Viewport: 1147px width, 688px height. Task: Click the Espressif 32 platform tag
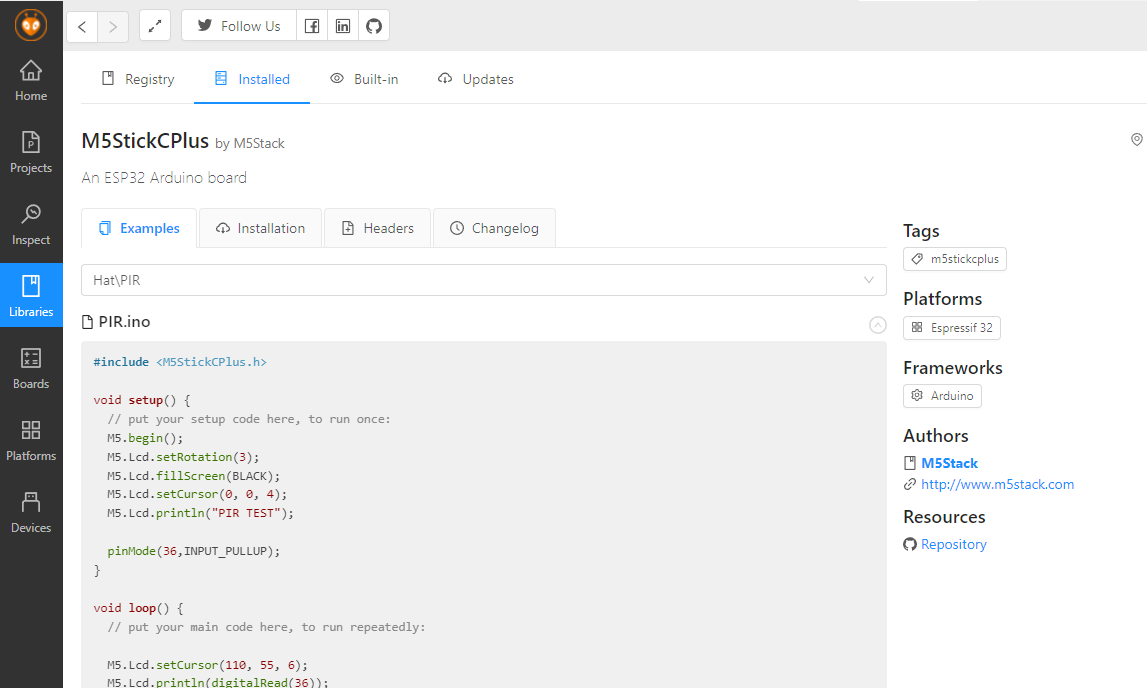[952, 328]
